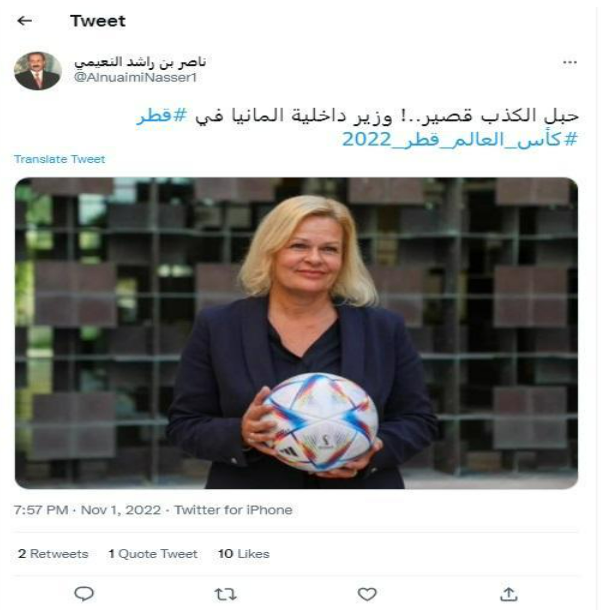
Task: Open the @AlnuaimiNasser1 handle
Action: [x=135, y=77]
